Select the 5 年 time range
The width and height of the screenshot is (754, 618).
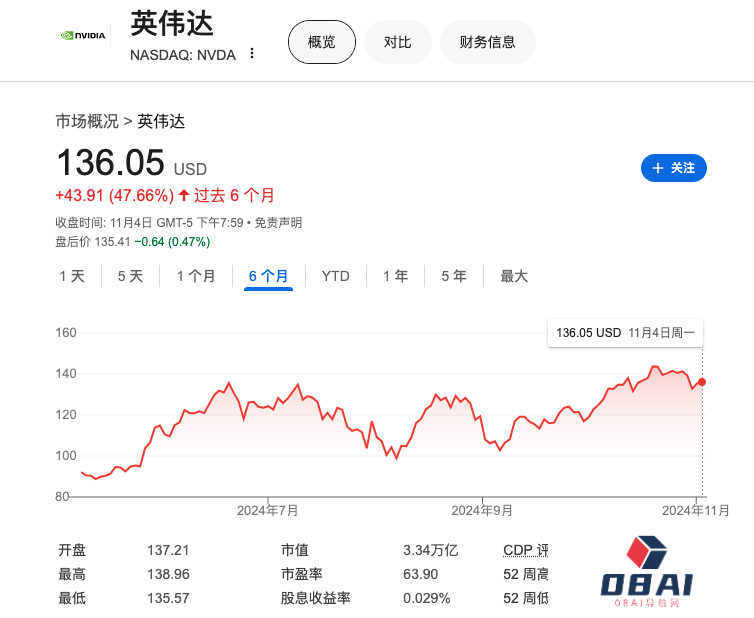coord(453,276)
